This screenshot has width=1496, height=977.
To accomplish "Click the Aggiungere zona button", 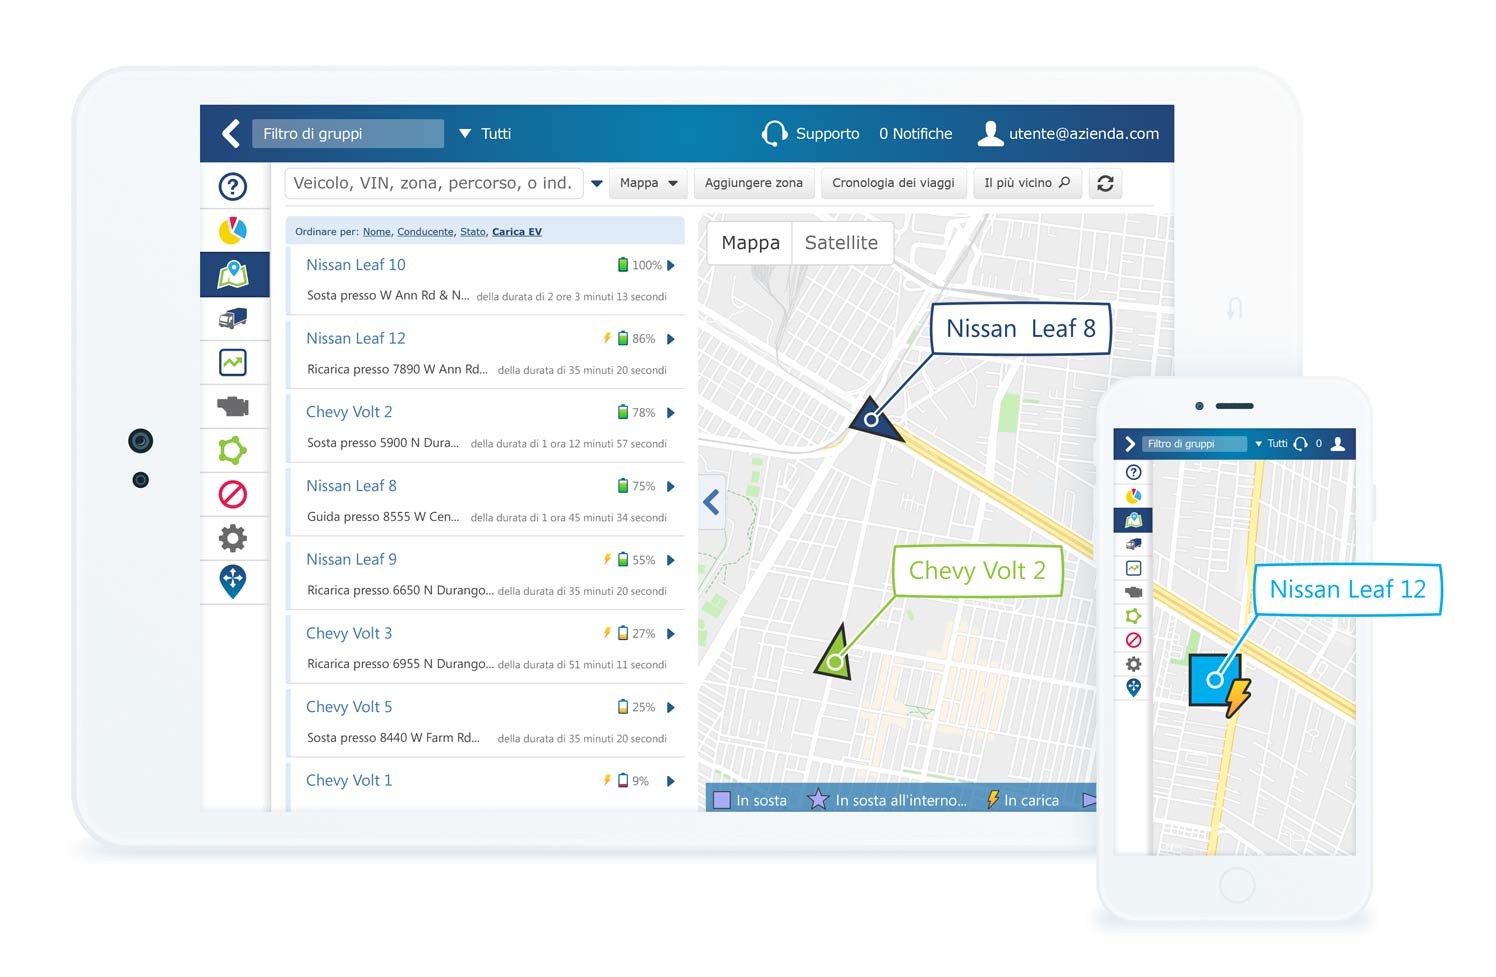I will coord(754,183).
